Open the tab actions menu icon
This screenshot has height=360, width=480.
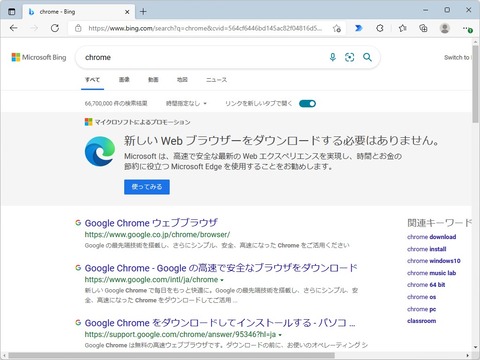point(12,12)
